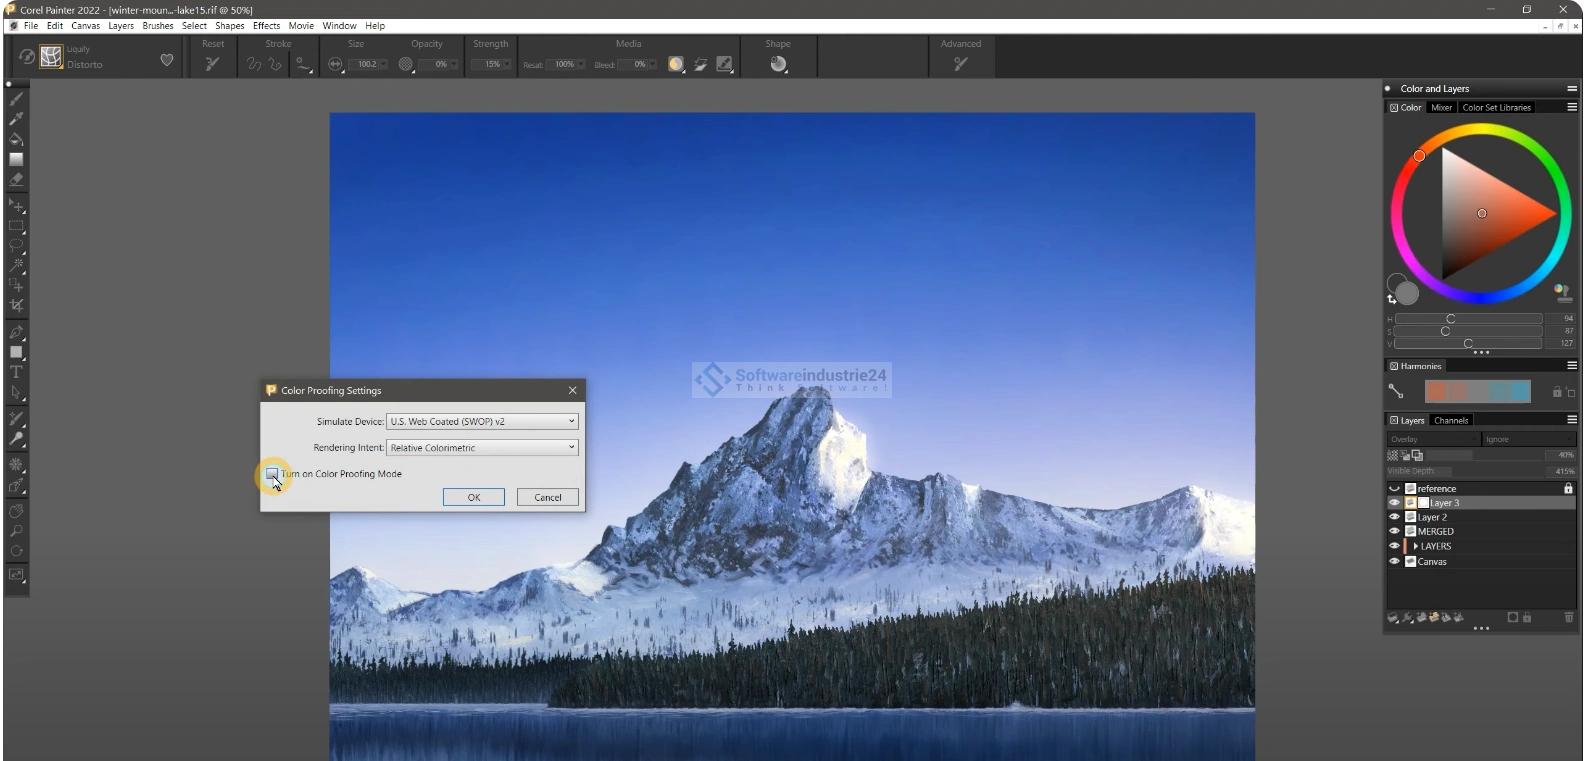Screen dimensions: 1584x761
Task: Toggle visibility of the reference layer
Action: tap(1394, 489)
